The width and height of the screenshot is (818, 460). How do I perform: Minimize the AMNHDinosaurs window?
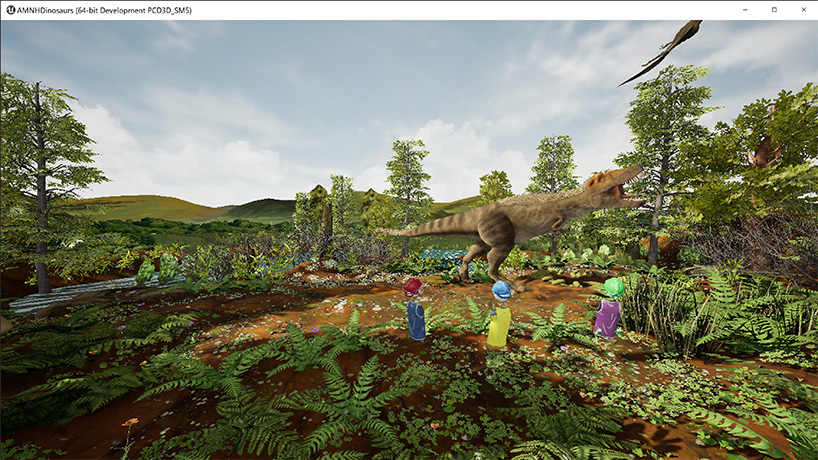(x=745, y=10)
